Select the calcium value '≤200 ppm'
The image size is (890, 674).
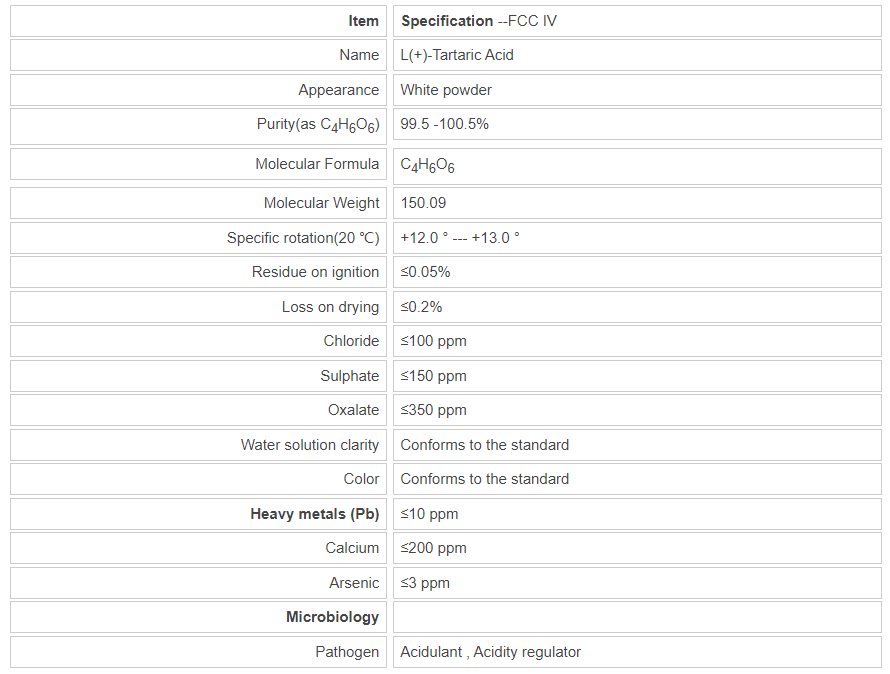point(433,548)
